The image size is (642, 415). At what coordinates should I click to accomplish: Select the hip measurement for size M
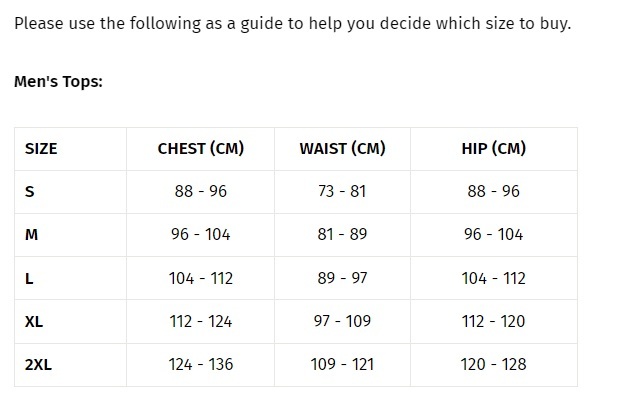493,235
